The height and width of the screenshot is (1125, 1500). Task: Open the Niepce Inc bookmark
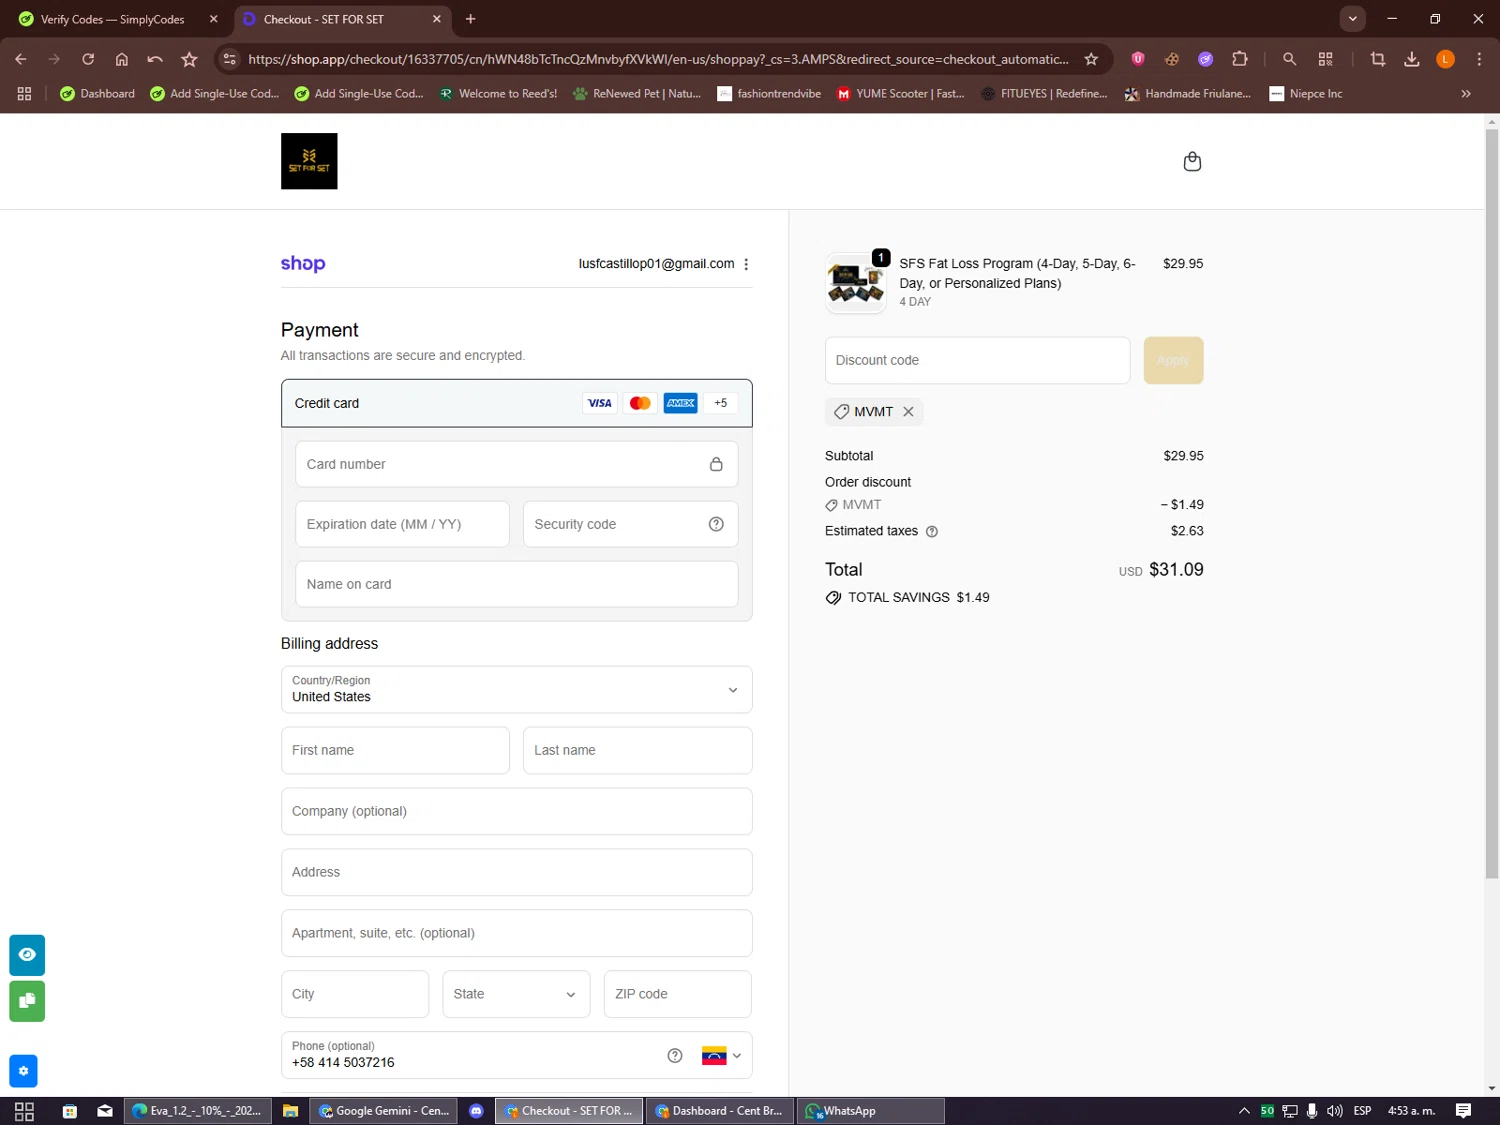tap(1305, 94)
